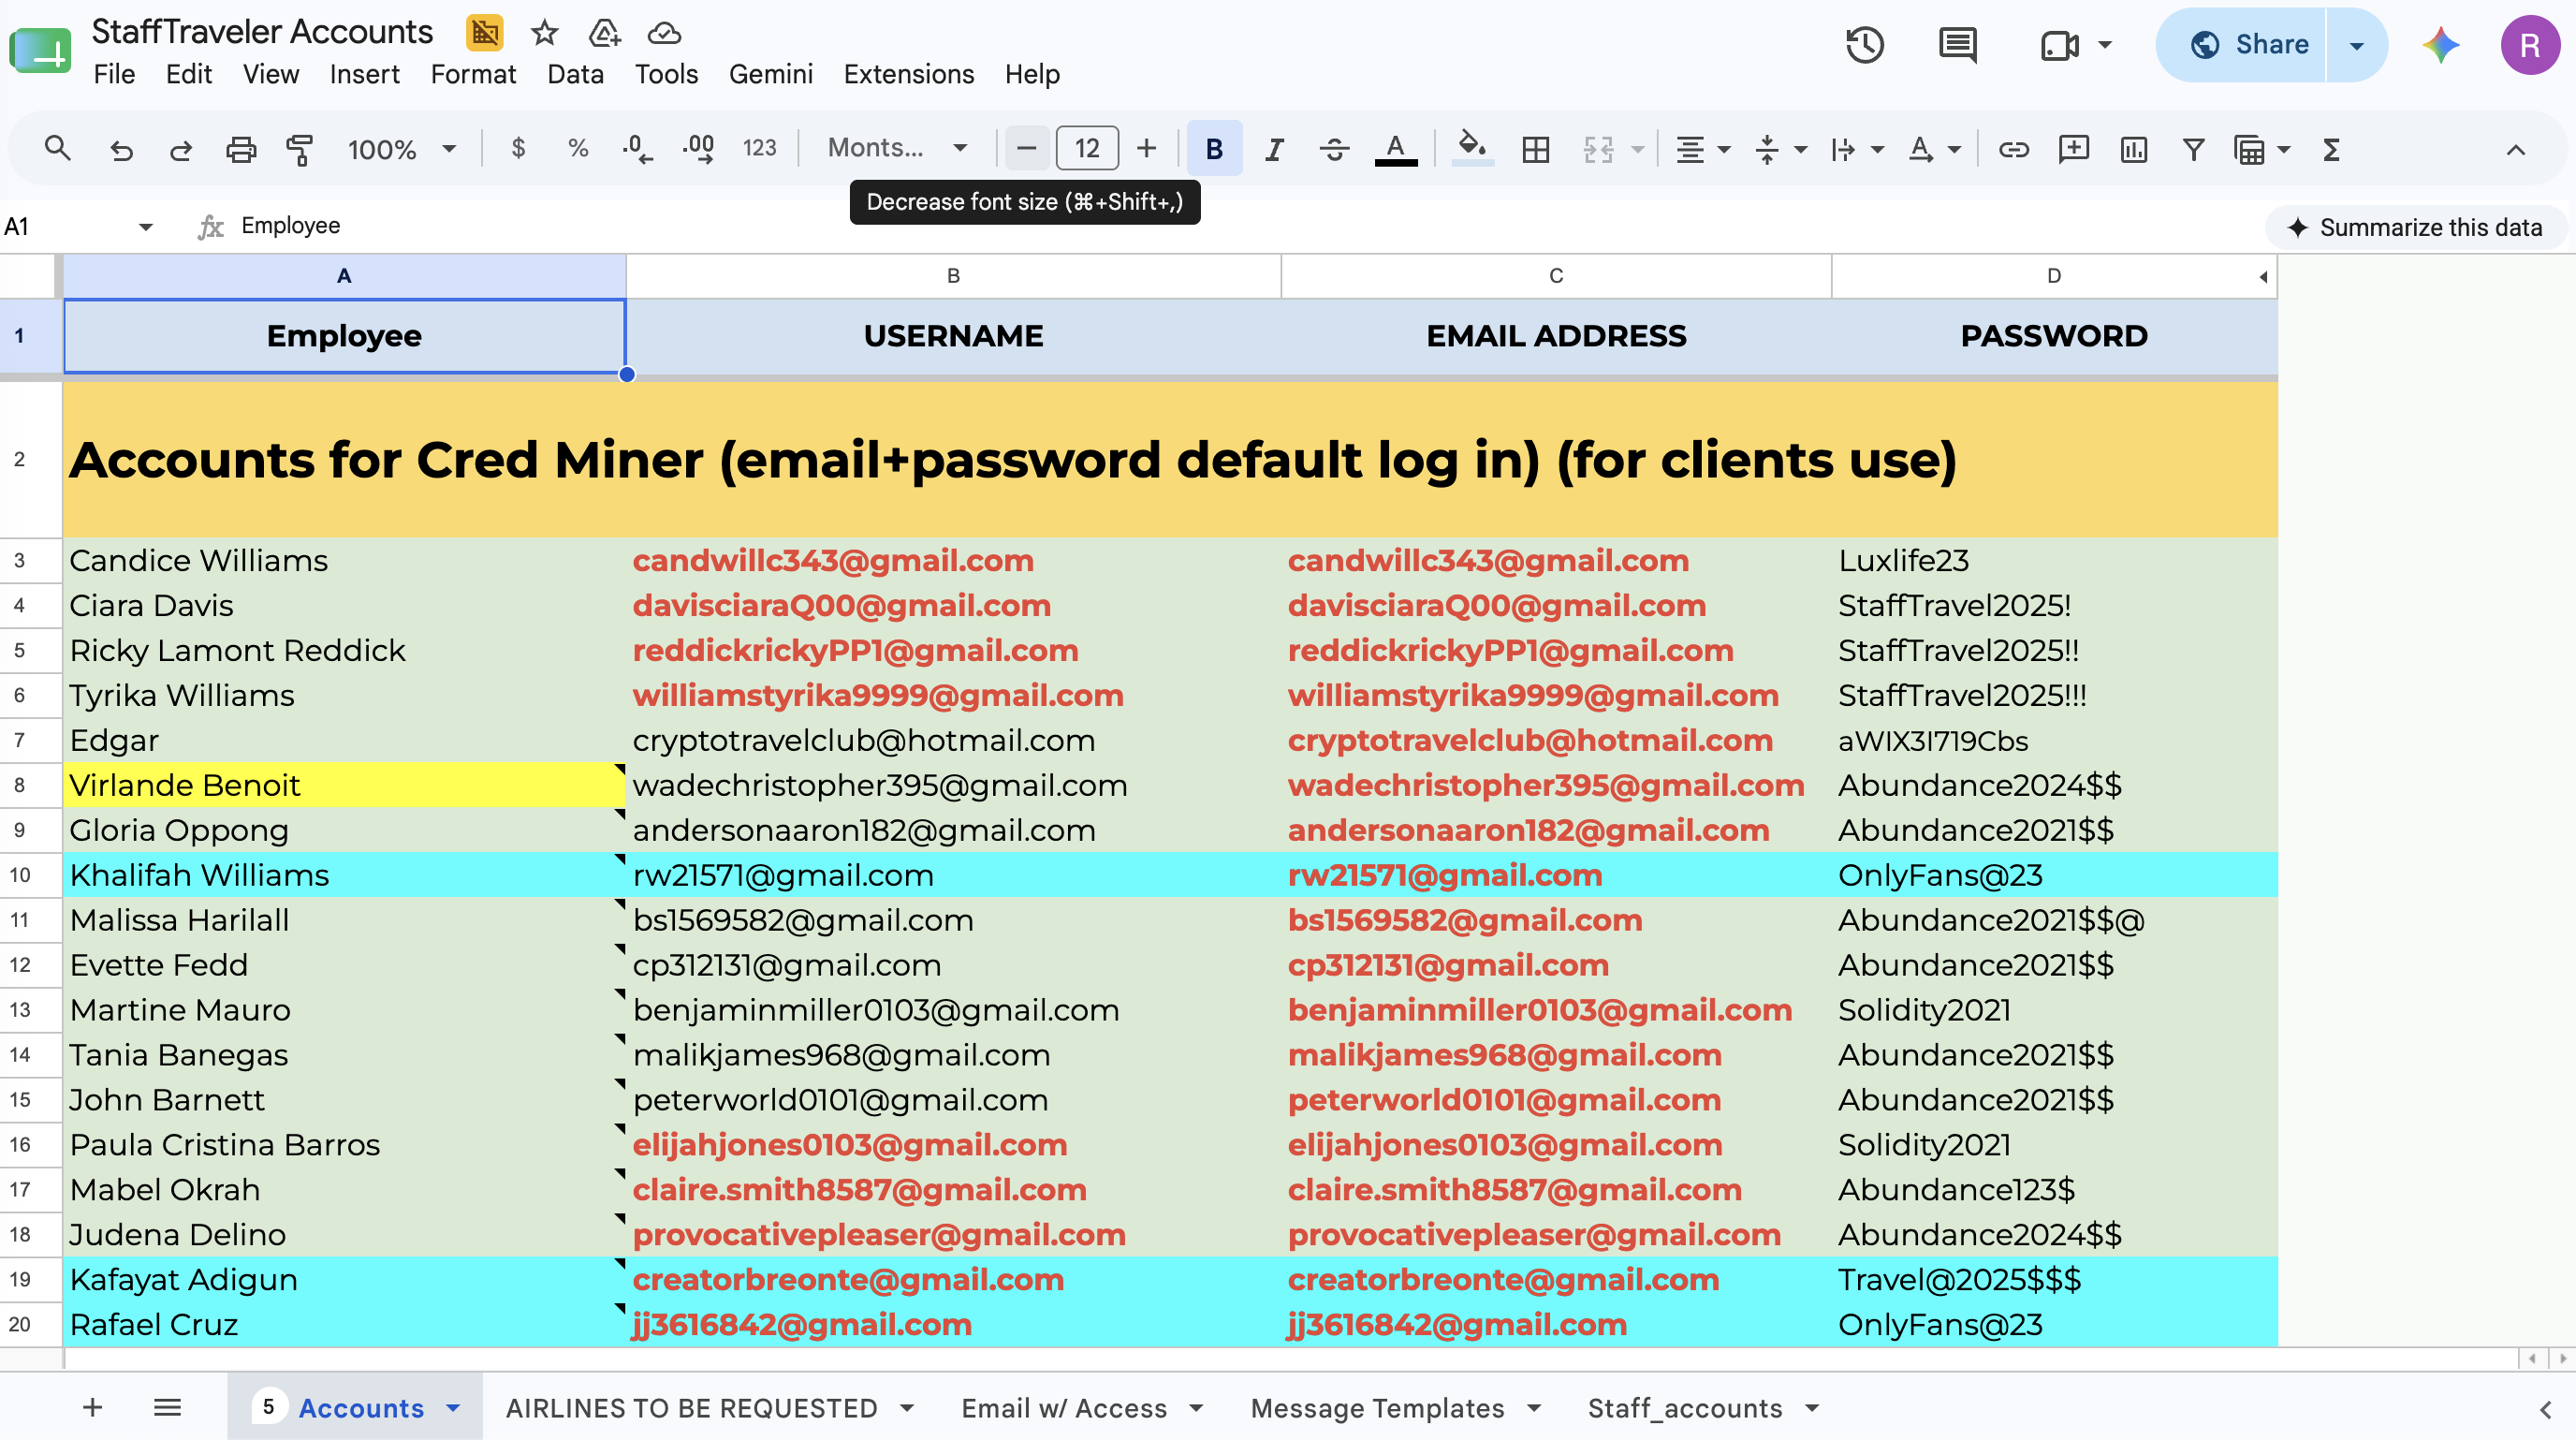This screenshot has width=2576, height=1440.
Task: Switch to AIRLINES TO BE REQUESTED tab
Action: pos(691,1408)
